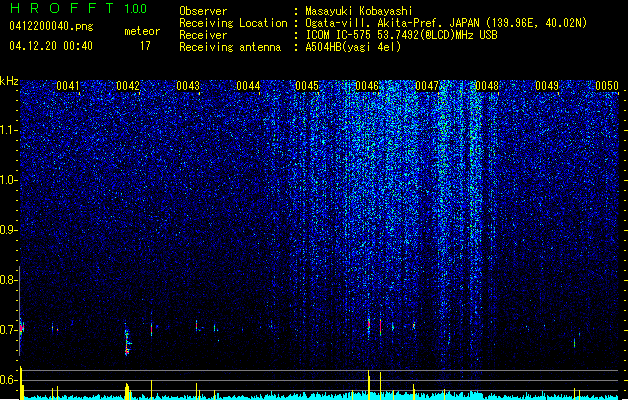Image resolution: width=629 pixels, height=400 pixels.
Task: Click the 0.6 frequency axis label
Action: (7, 380)
